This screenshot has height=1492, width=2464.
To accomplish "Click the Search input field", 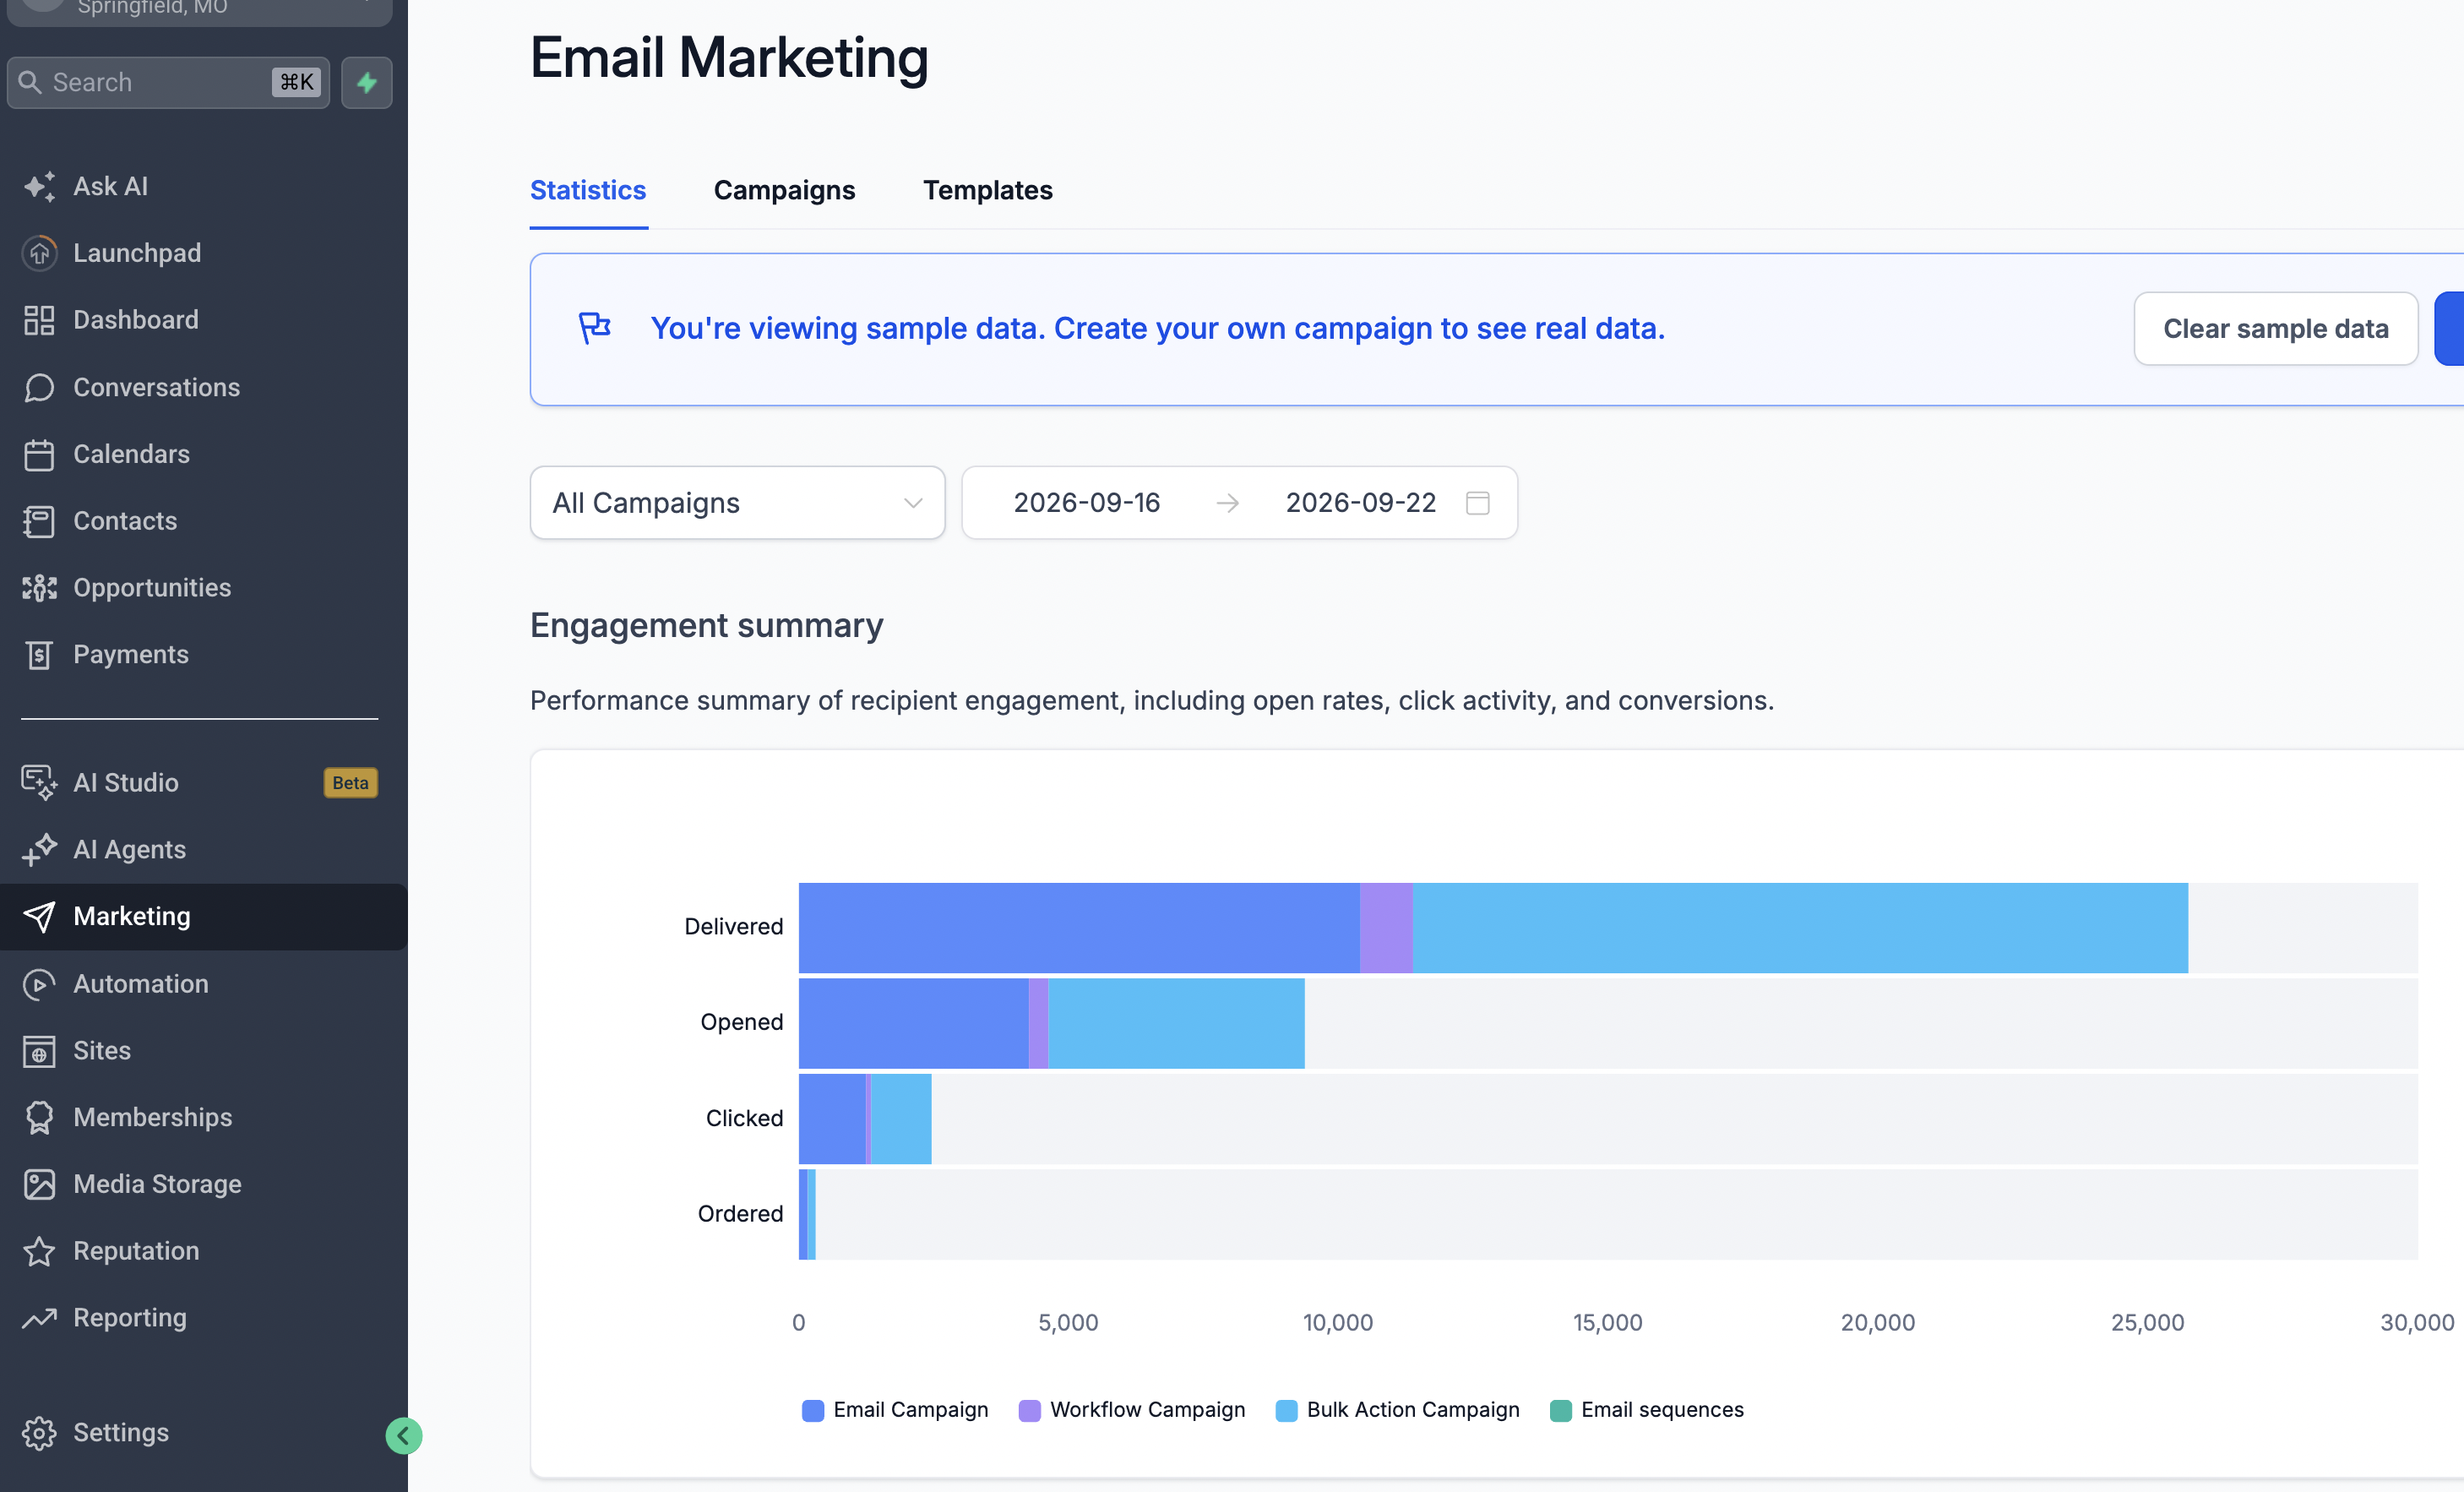I will 168,82.
